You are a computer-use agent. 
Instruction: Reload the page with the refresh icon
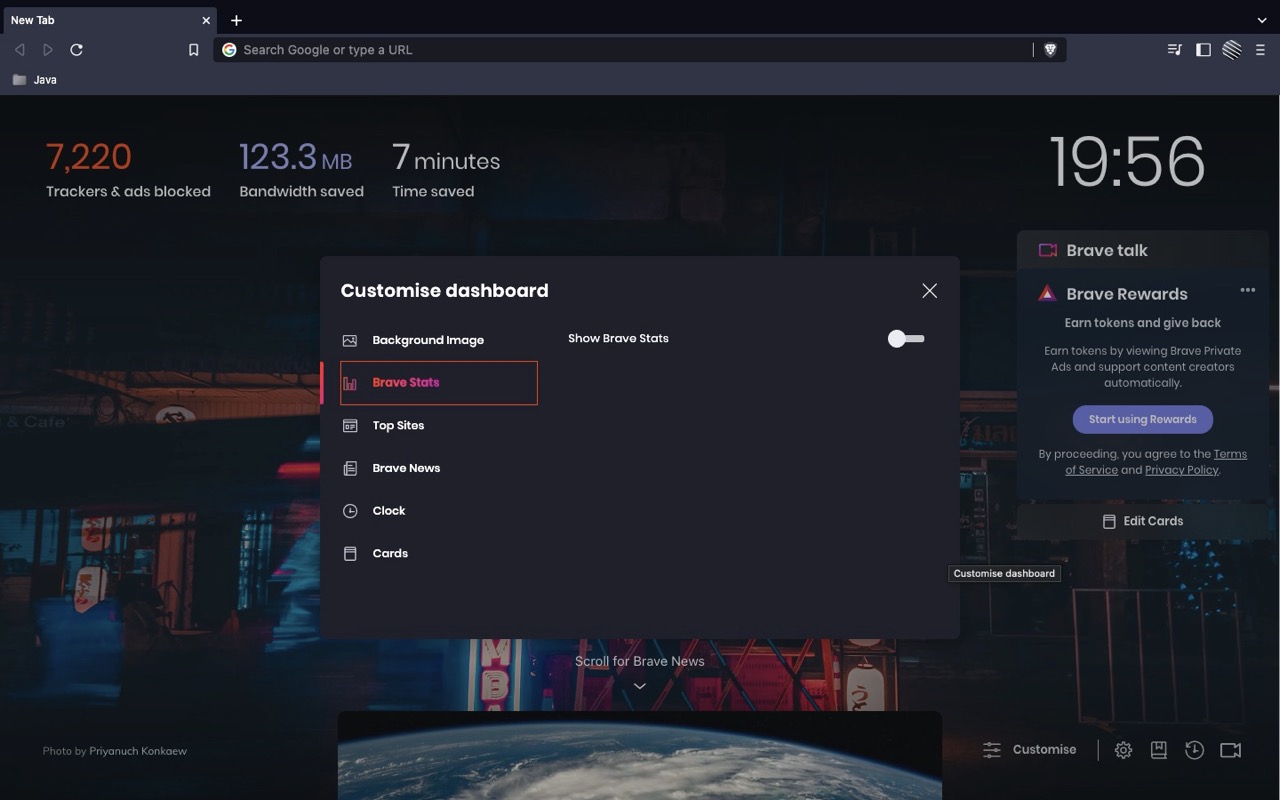point(76,49)
